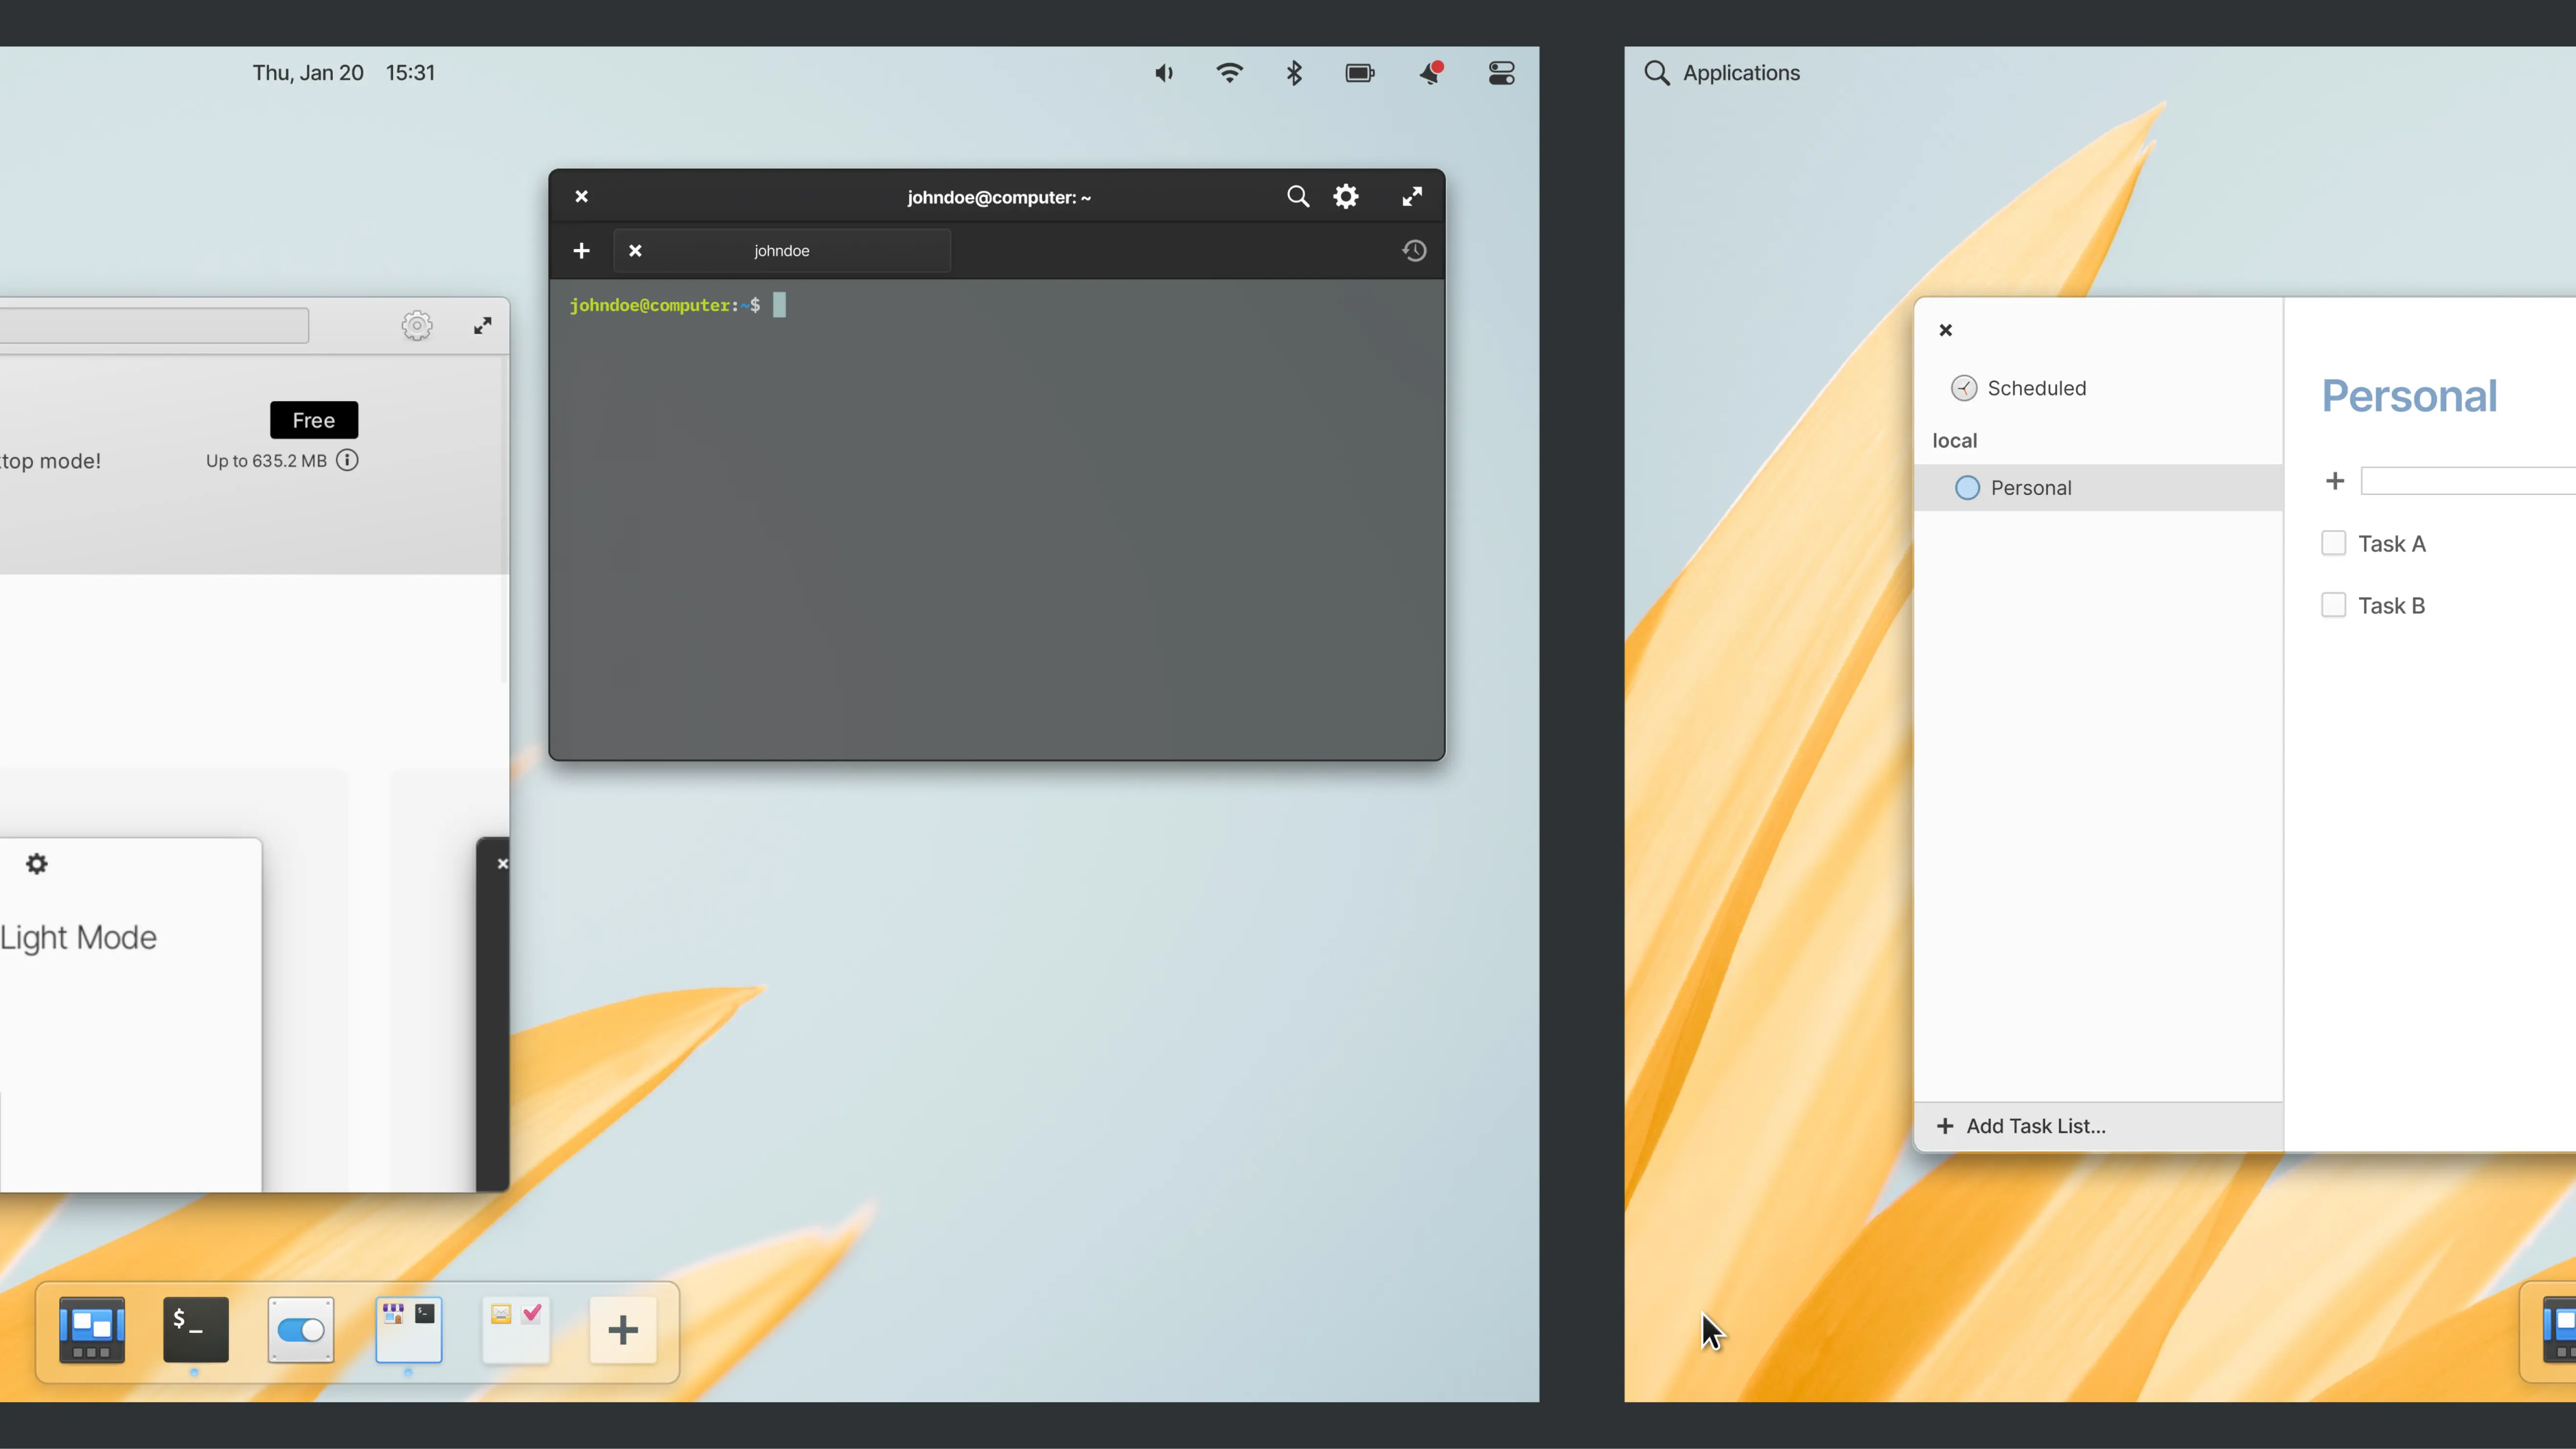Open terminal search with magnifier icon
Screen dimensions: 2576x1449
[1297, 196]
